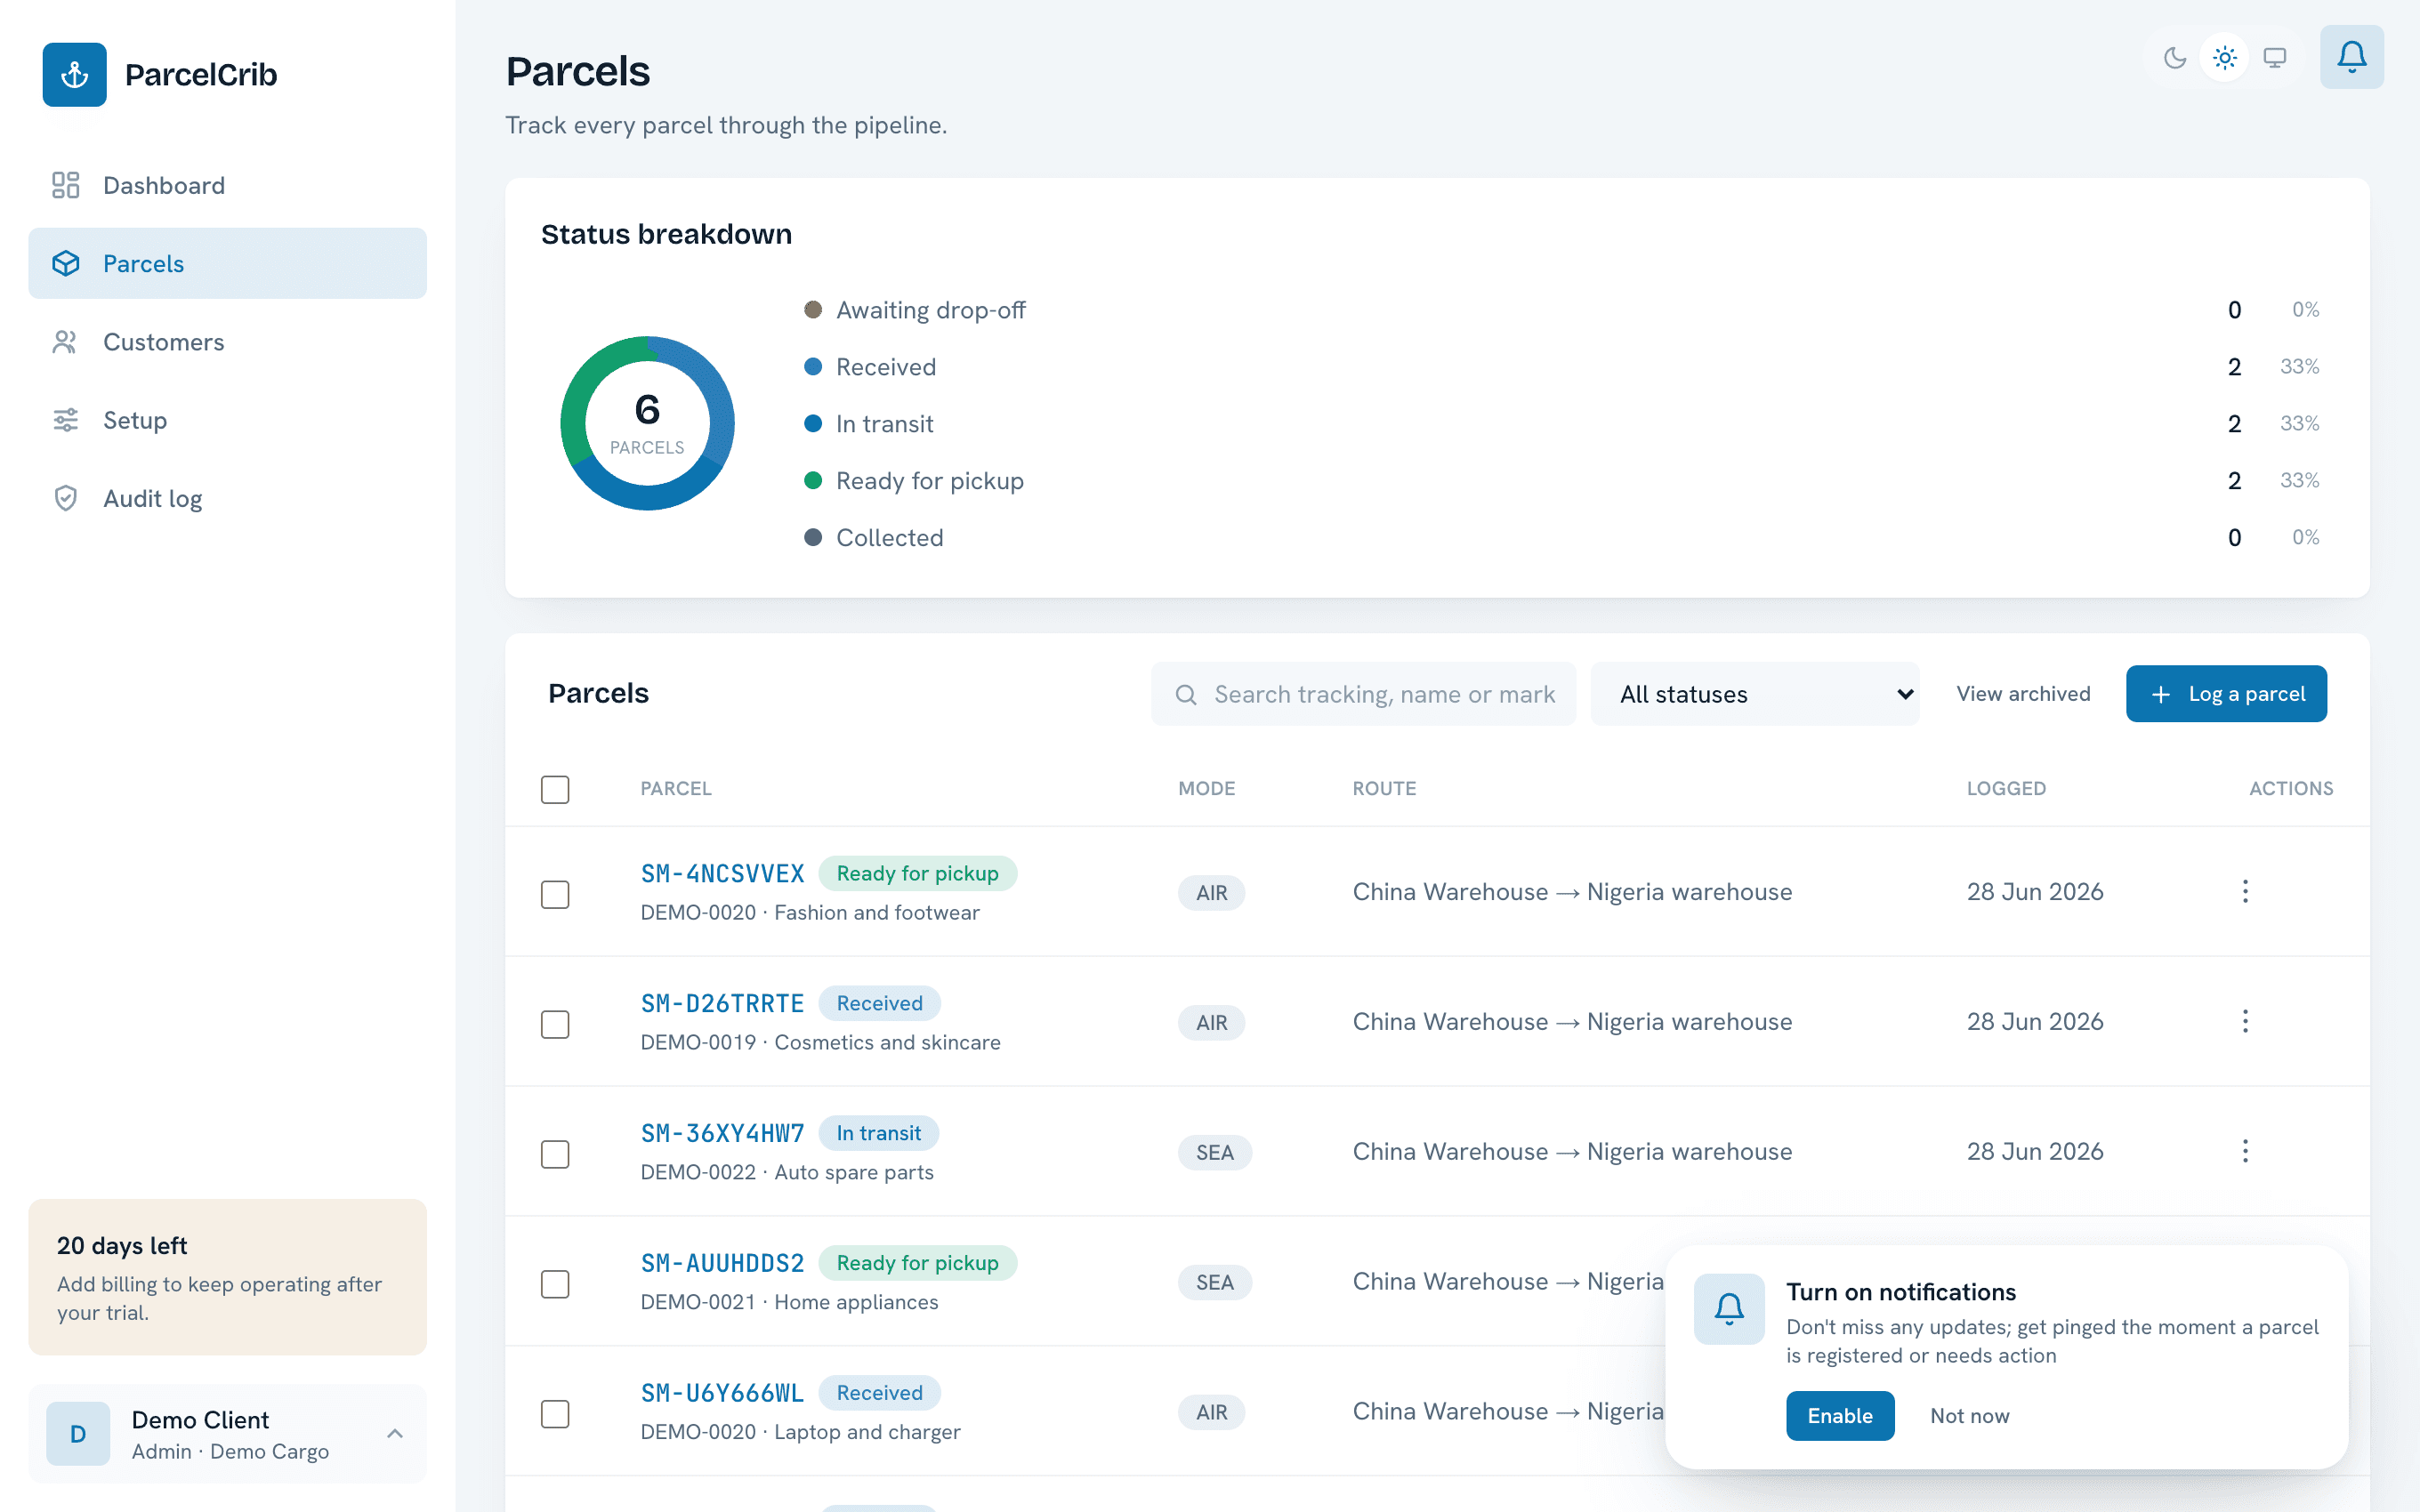Image resolution: width=2420 pixels, height=1512 pixels.
Task: Open the All statuses dropdown
Action: coord(1754,694)
